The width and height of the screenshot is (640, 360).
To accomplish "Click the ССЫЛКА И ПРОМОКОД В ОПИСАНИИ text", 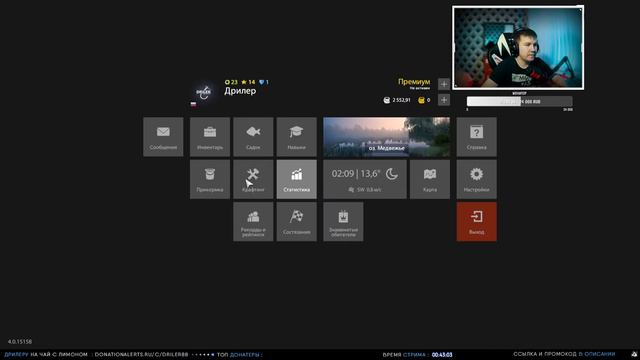I will pyautogui.click(x=564, y=354).
